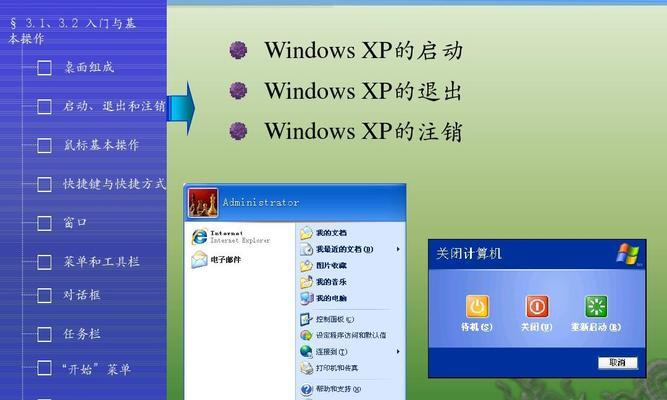The width and height of the screenshot is (667, 400).
Task: Click the Windows flag logo in shutdown dialog
Action: (x=628, y=254)
